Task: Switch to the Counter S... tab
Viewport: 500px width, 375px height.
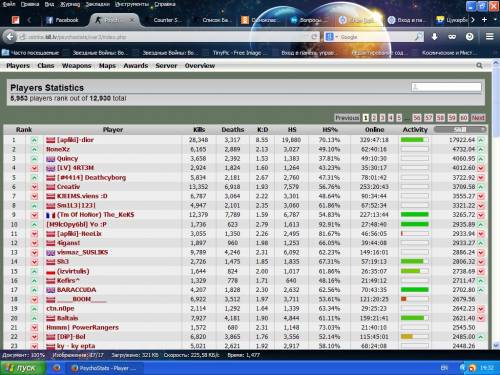Action: pos(167,20)
